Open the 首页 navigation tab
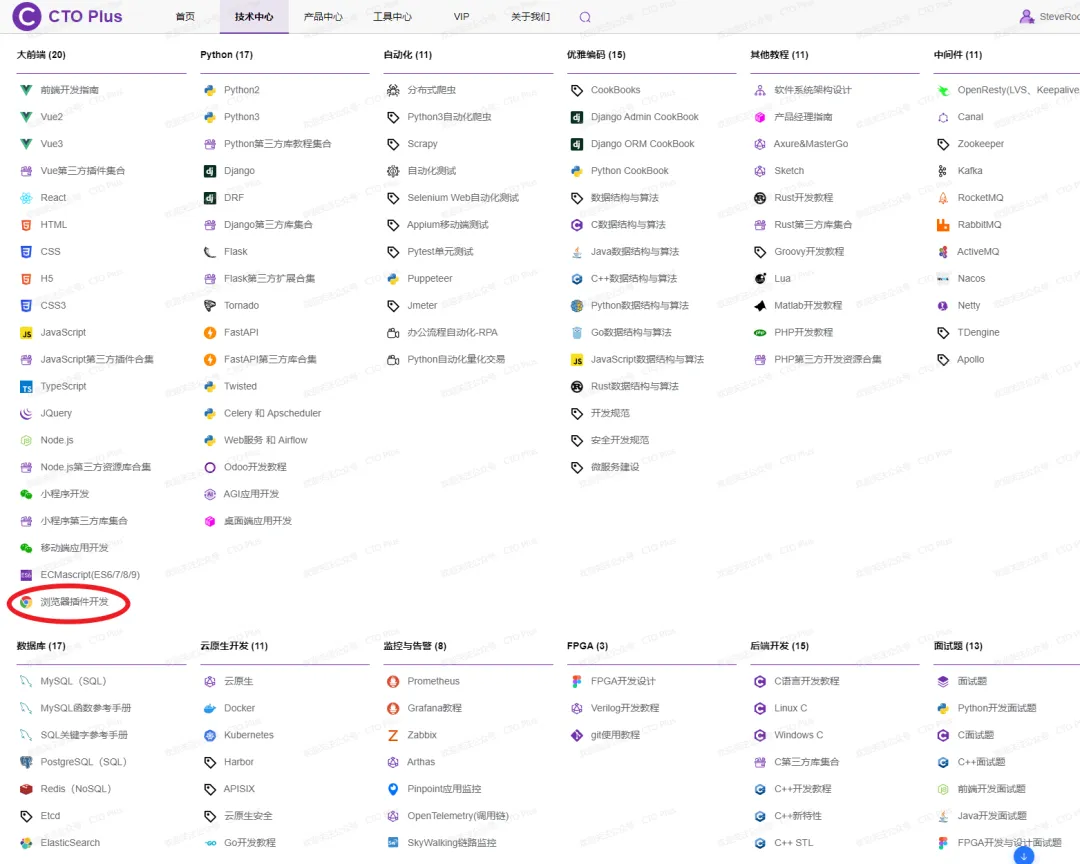The width and height of the screenshot is (1080, 864). 185,17
